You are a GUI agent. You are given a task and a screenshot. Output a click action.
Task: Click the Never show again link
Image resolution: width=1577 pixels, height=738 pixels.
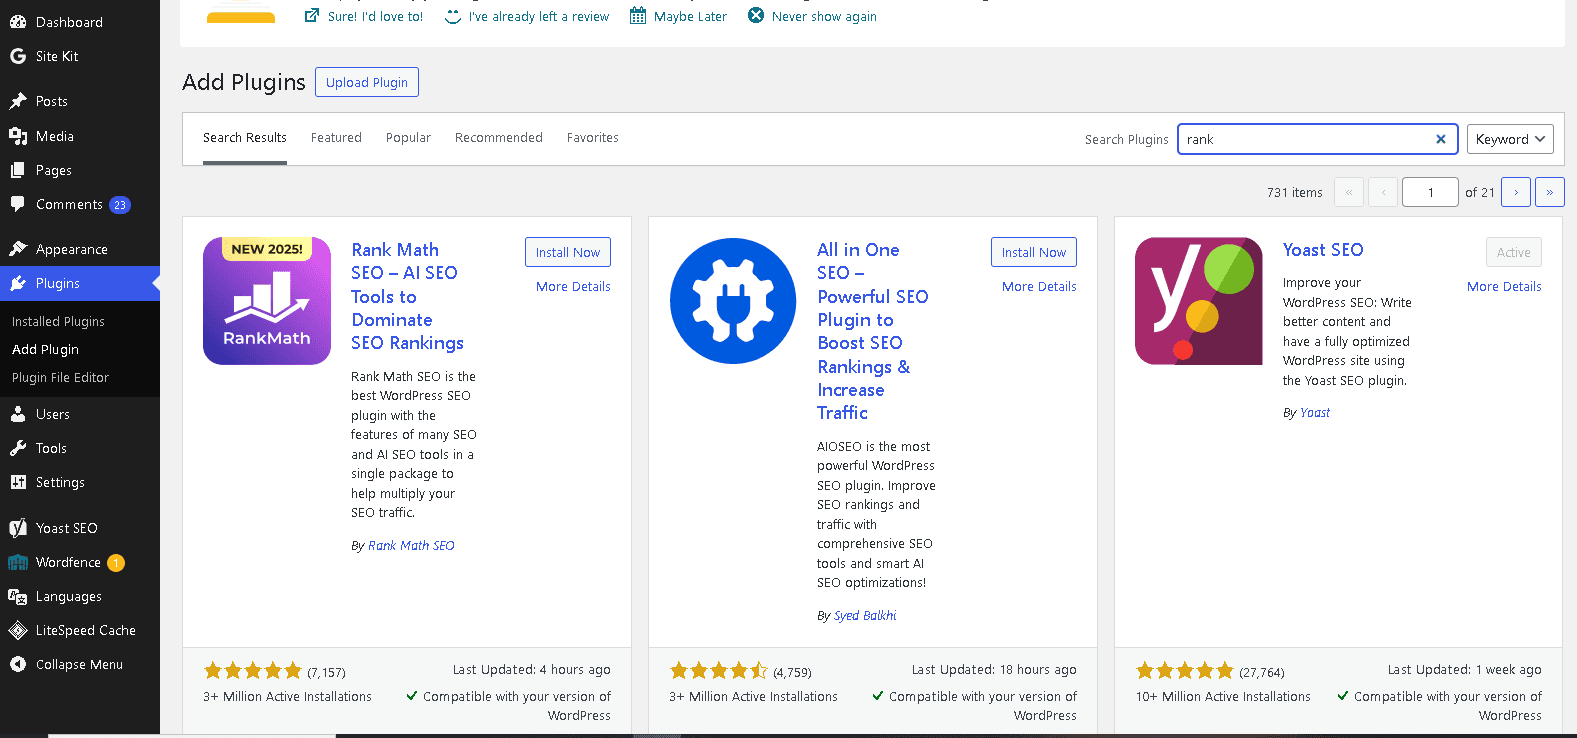(x=824, y=16)
